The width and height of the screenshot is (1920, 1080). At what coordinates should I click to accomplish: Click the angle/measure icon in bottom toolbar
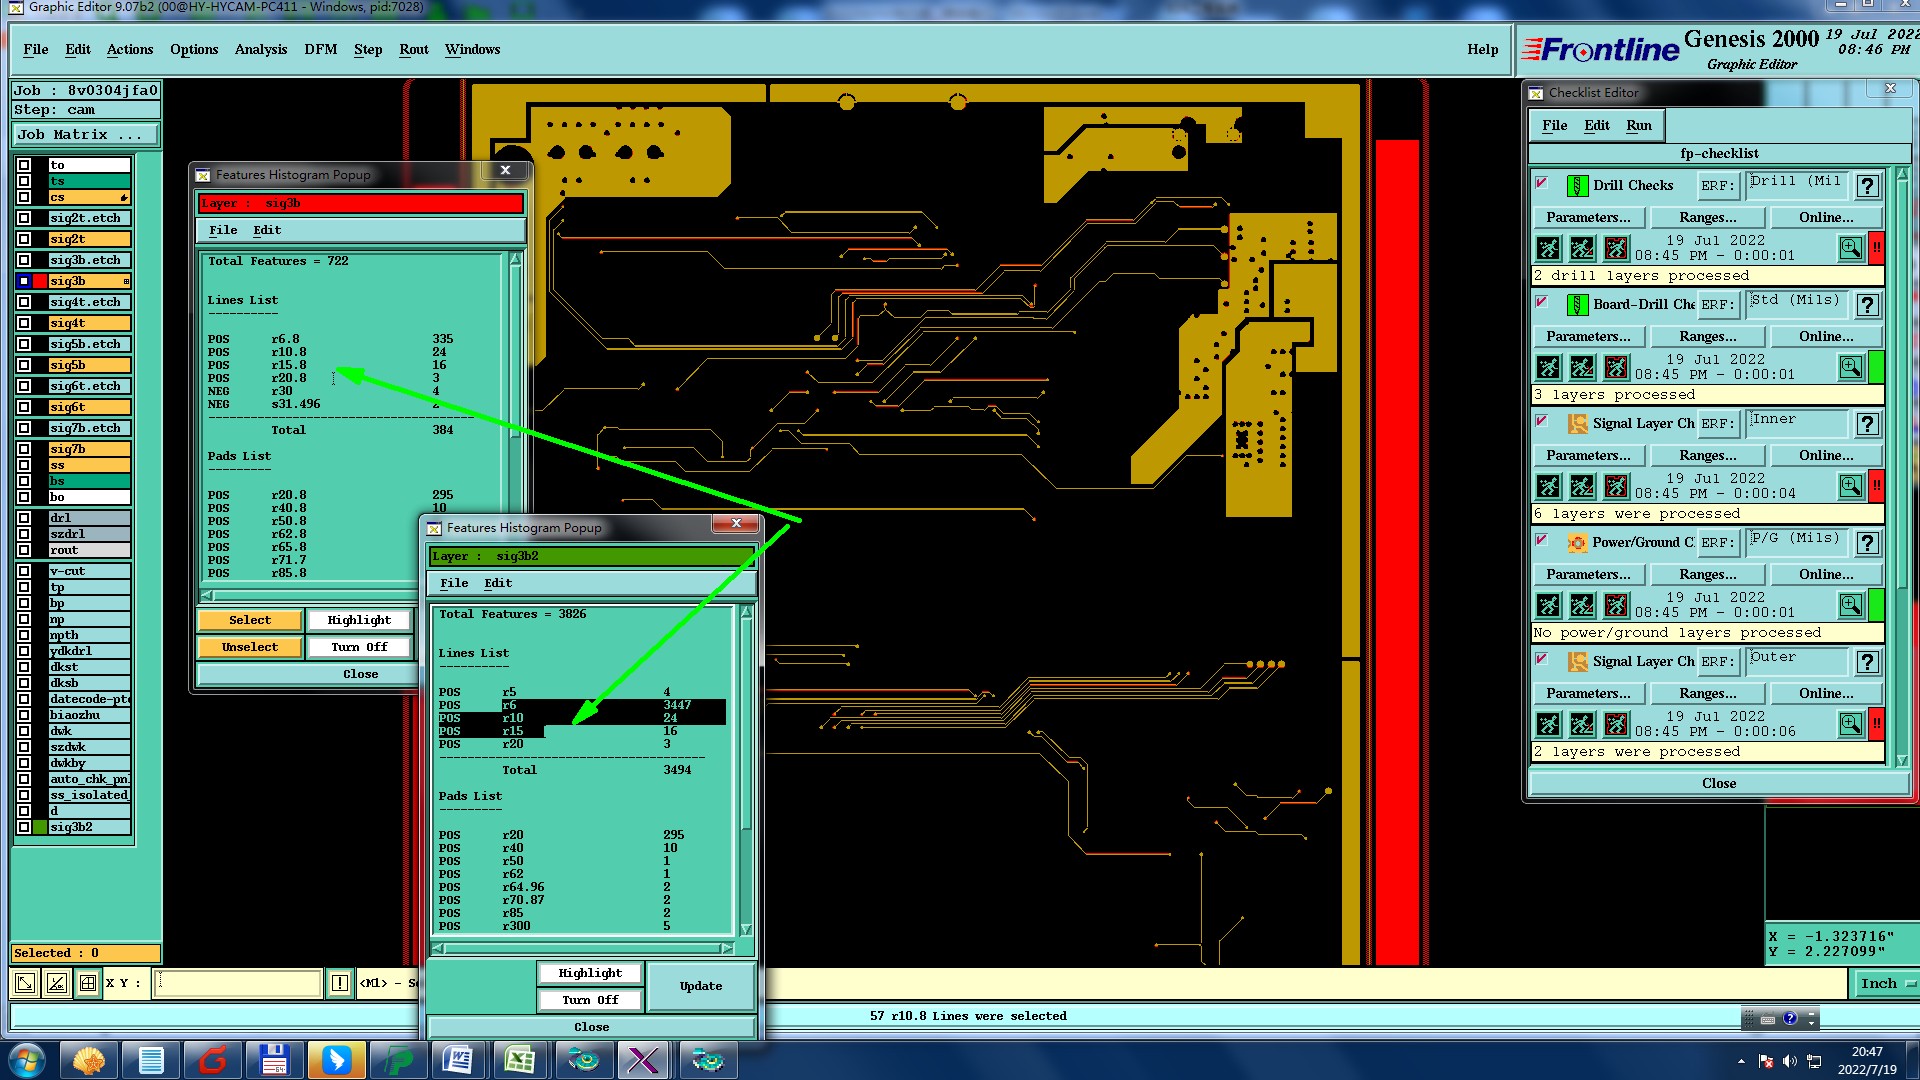tap(57, 983)
